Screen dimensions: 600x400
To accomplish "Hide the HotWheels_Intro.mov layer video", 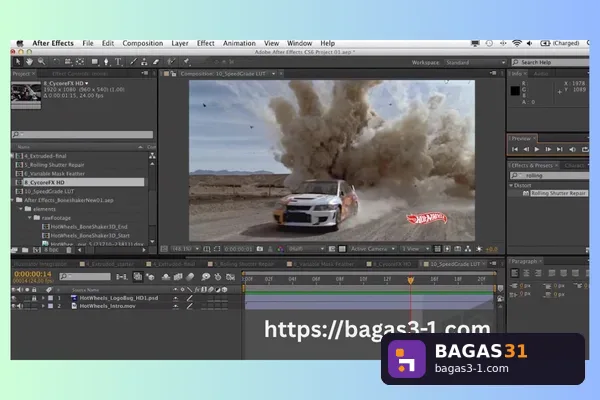I will (14, 306).
